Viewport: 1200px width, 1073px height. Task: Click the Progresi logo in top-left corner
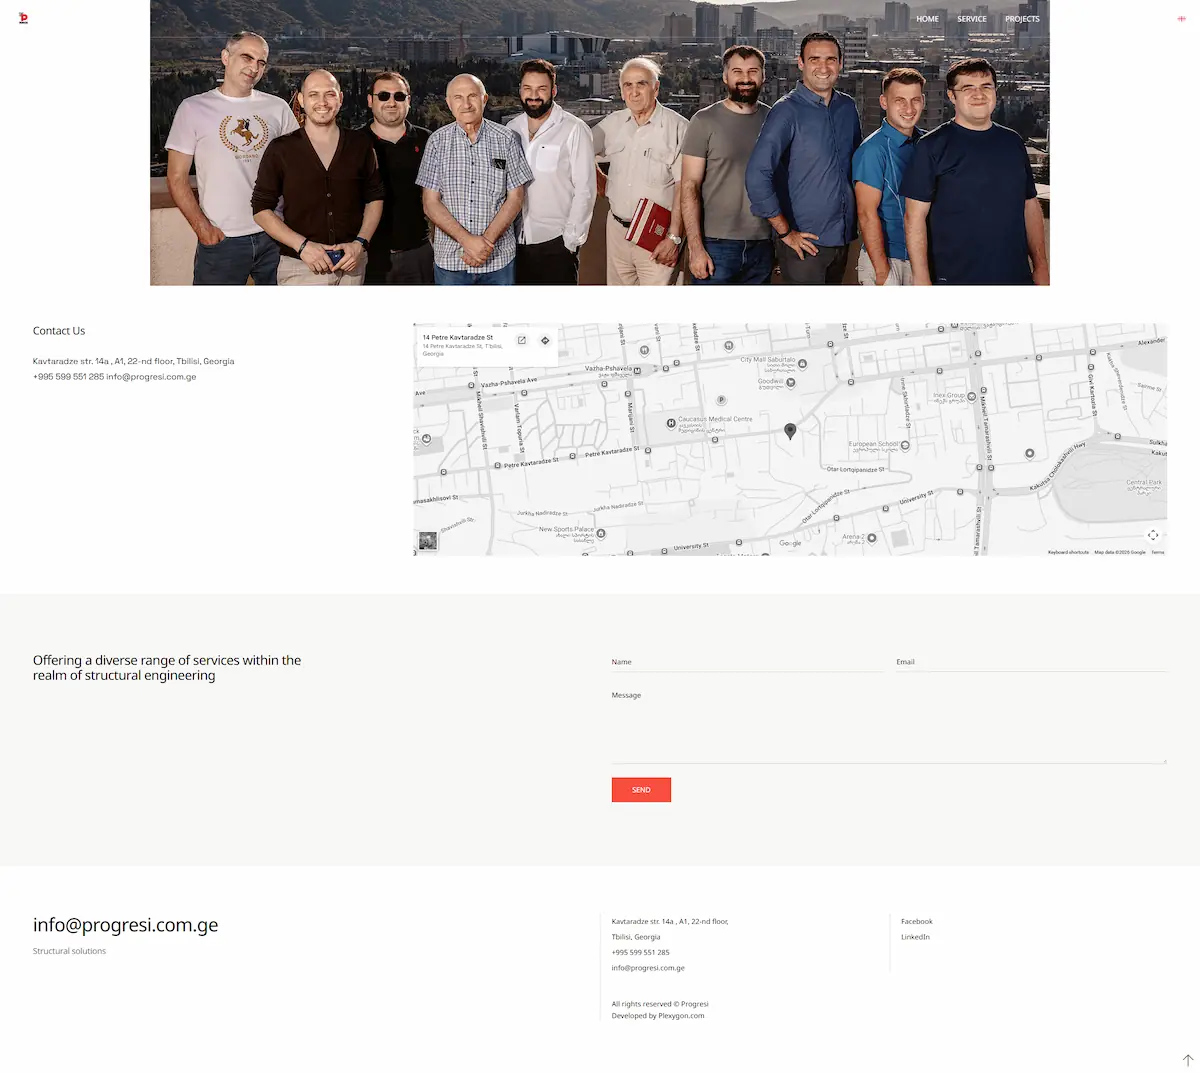coord(23,18)
